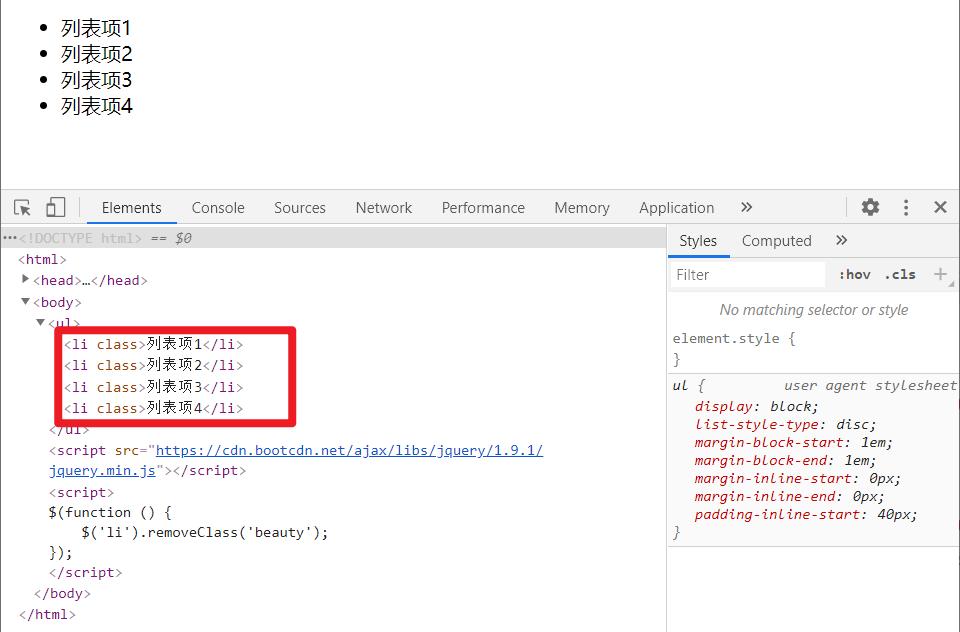The image size is (960, 632).
Task: Switch to the Computed styles tab
Action: [x=776, y=241]
